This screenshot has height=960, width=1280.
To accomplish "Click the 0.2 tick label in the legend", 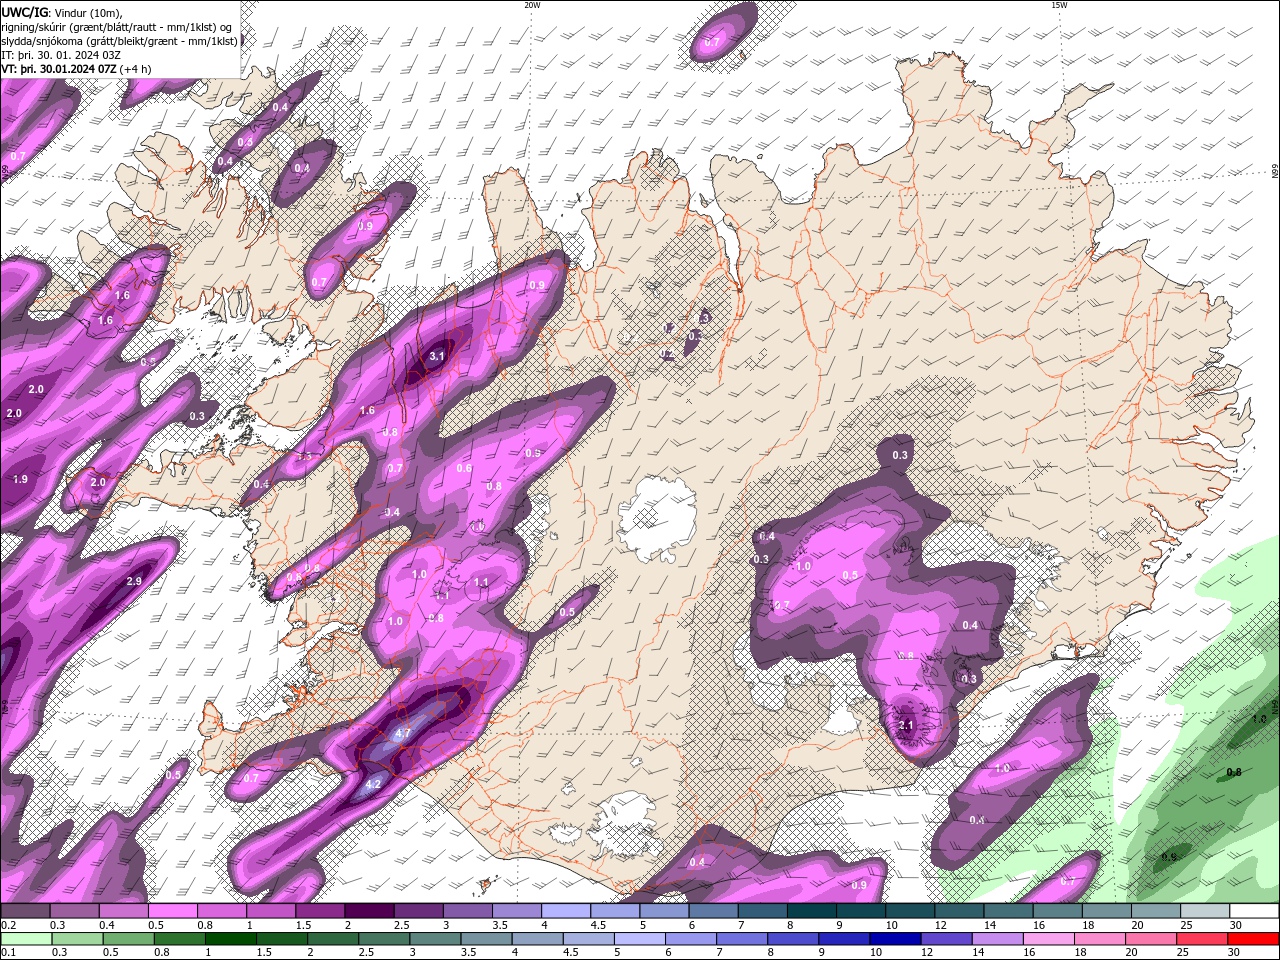I will coord(9,925).
